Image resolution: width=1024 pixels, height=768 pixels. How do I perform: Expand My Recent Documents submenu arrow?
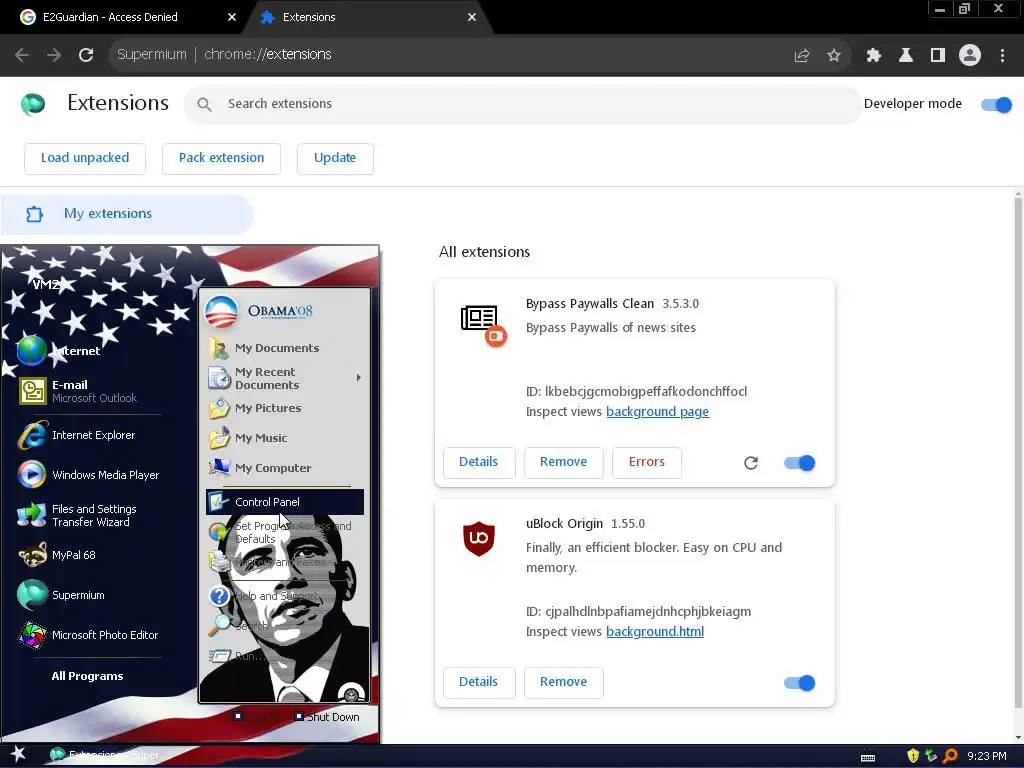359,377
